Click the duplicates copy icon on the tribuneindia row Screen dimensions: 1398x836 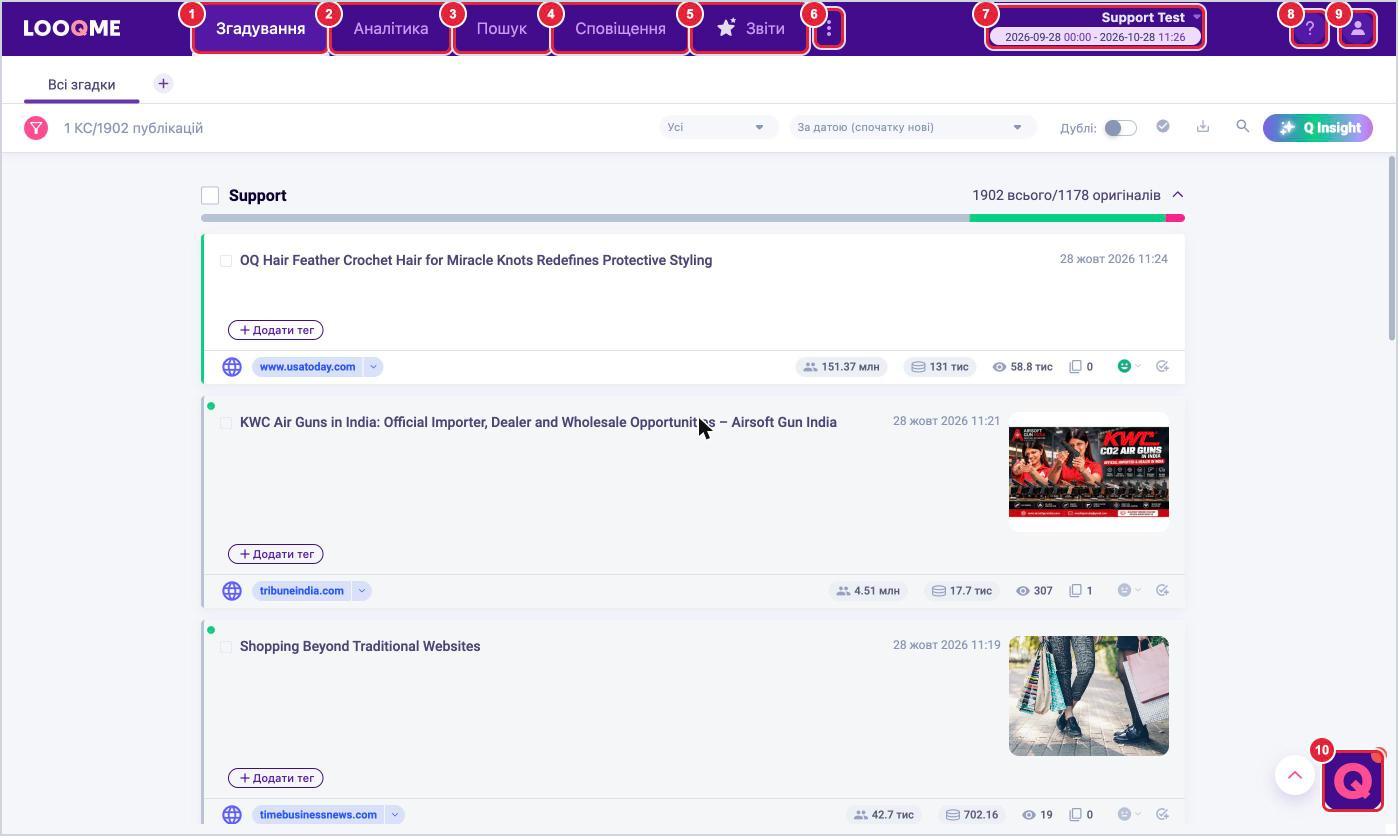(x=1076, y=591)
